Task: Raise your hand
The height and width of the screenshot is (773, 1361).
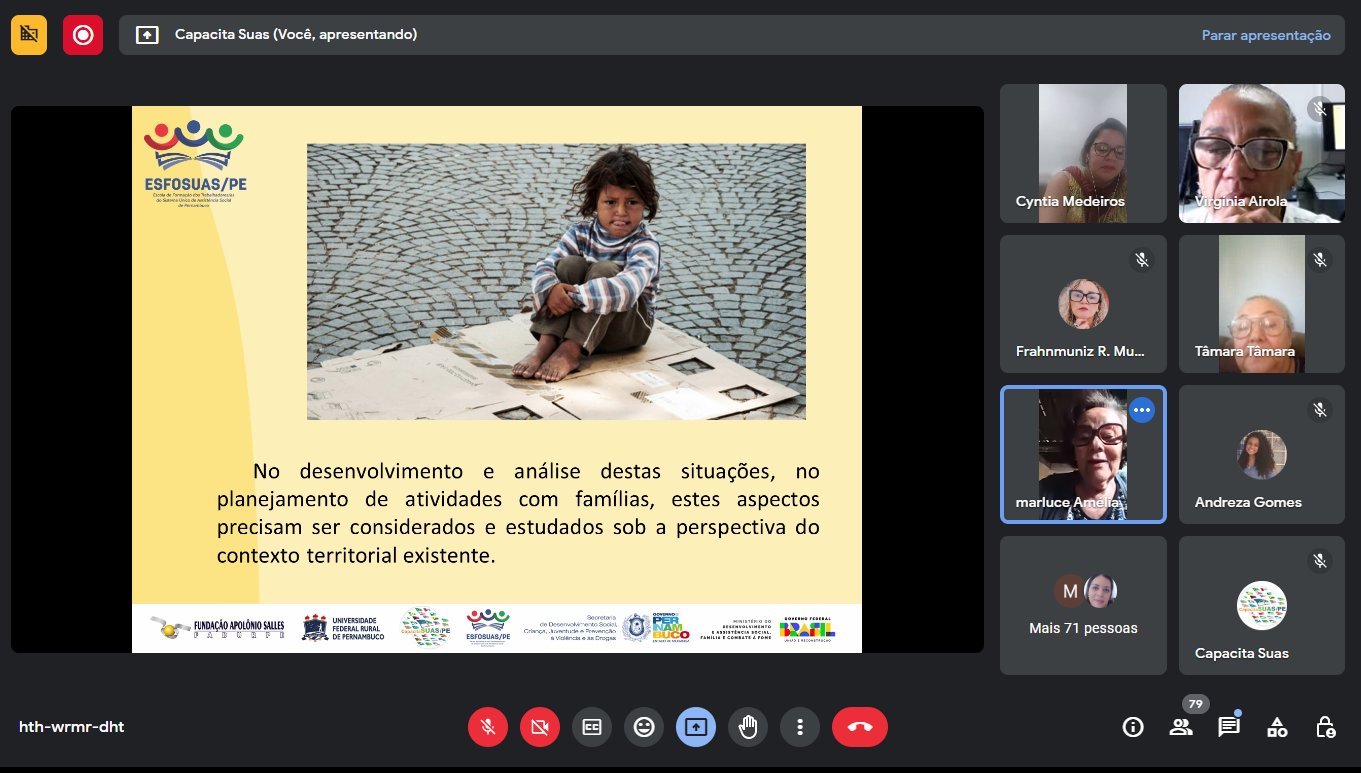Action: 748,727
